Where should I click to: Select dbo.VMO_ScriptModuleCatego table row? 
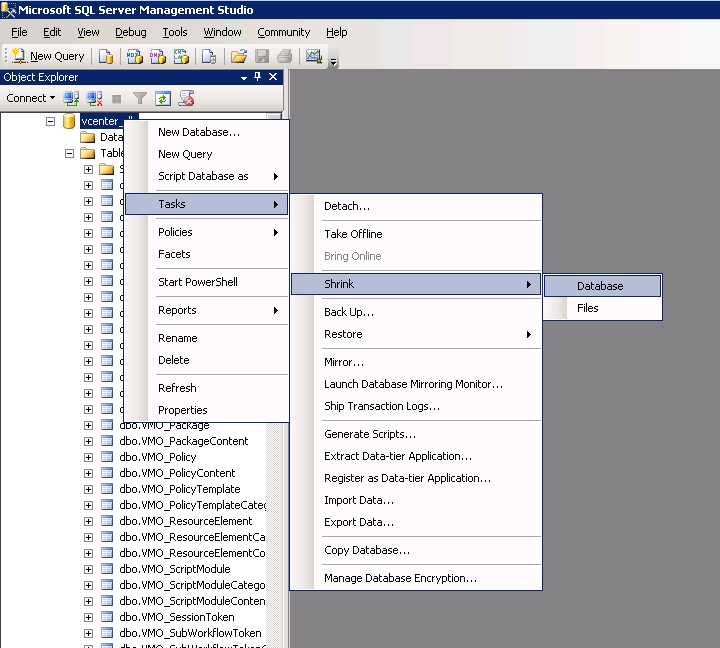pyautogui.click(x=192, y=585)
